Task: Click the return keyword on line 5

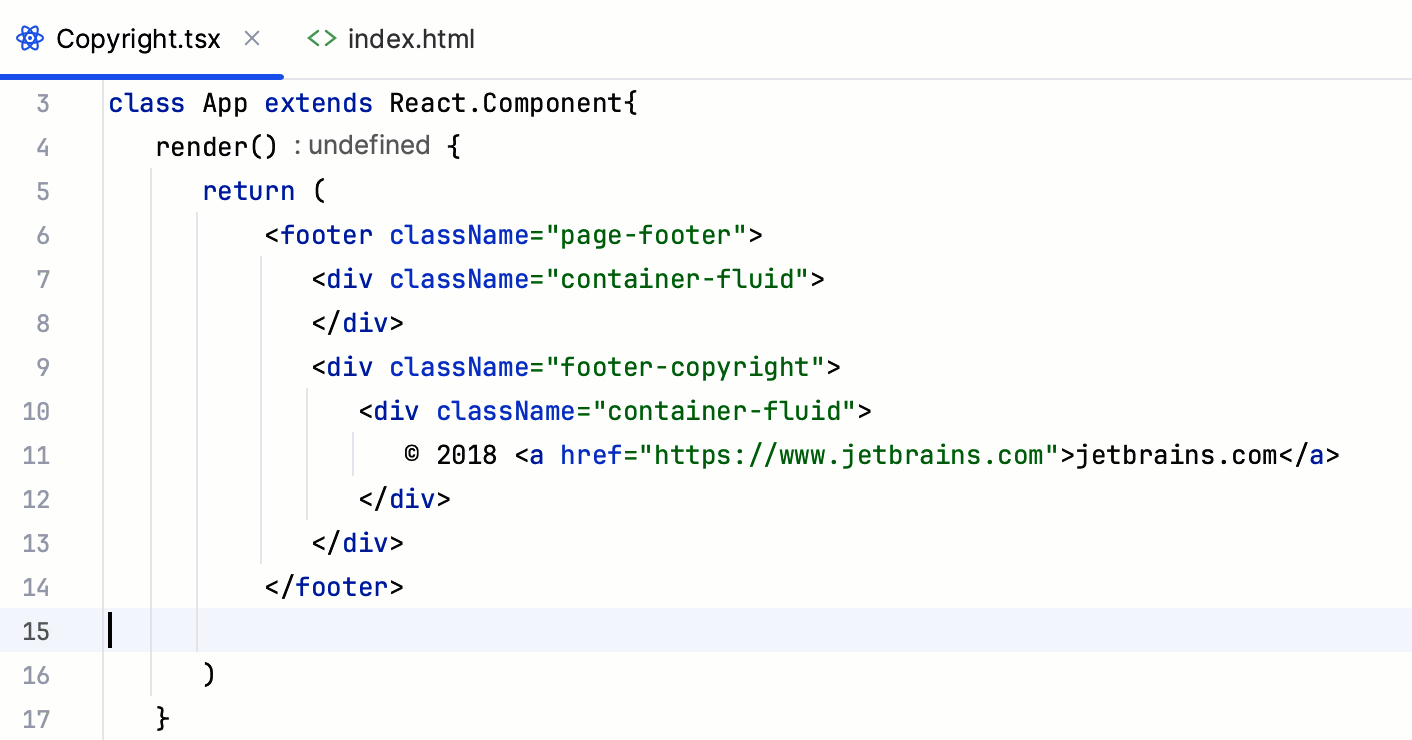Action: tap(248, 191)
